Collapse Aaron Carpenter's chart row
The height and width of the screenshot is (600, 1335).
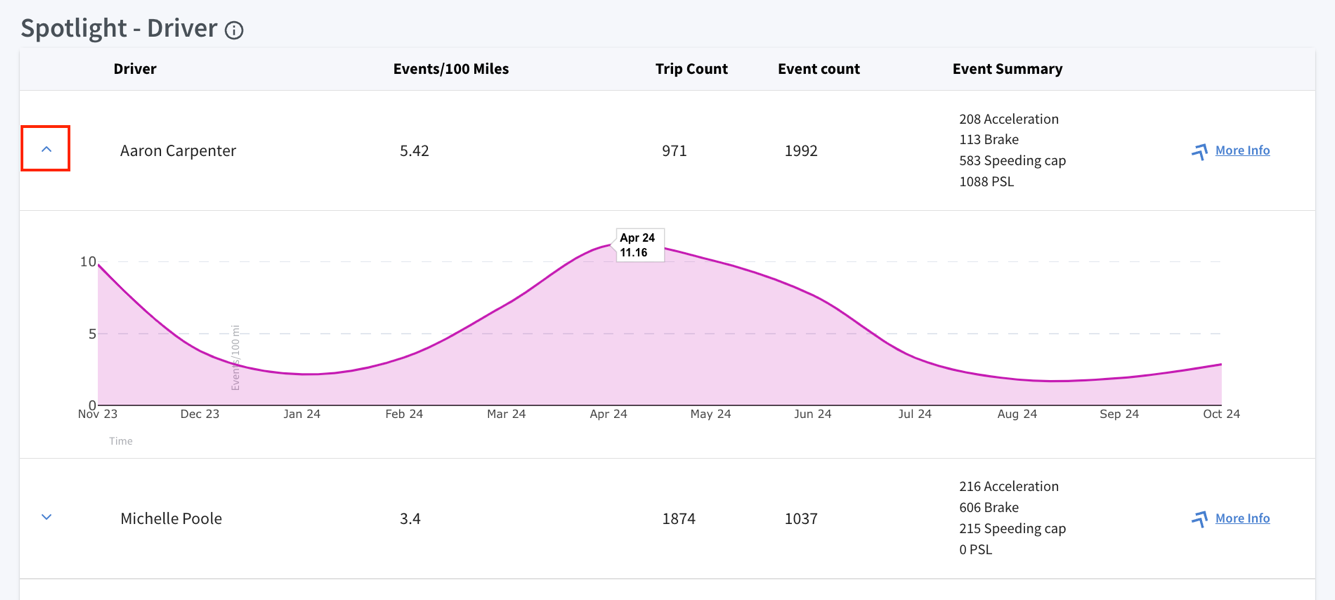(x=46, y=149)
